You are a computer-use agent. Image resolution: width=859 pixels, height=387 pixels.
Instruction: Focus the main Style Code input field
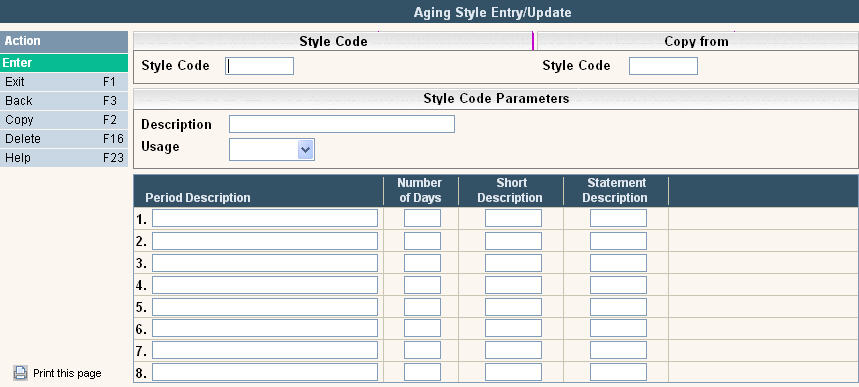[260, 66]
